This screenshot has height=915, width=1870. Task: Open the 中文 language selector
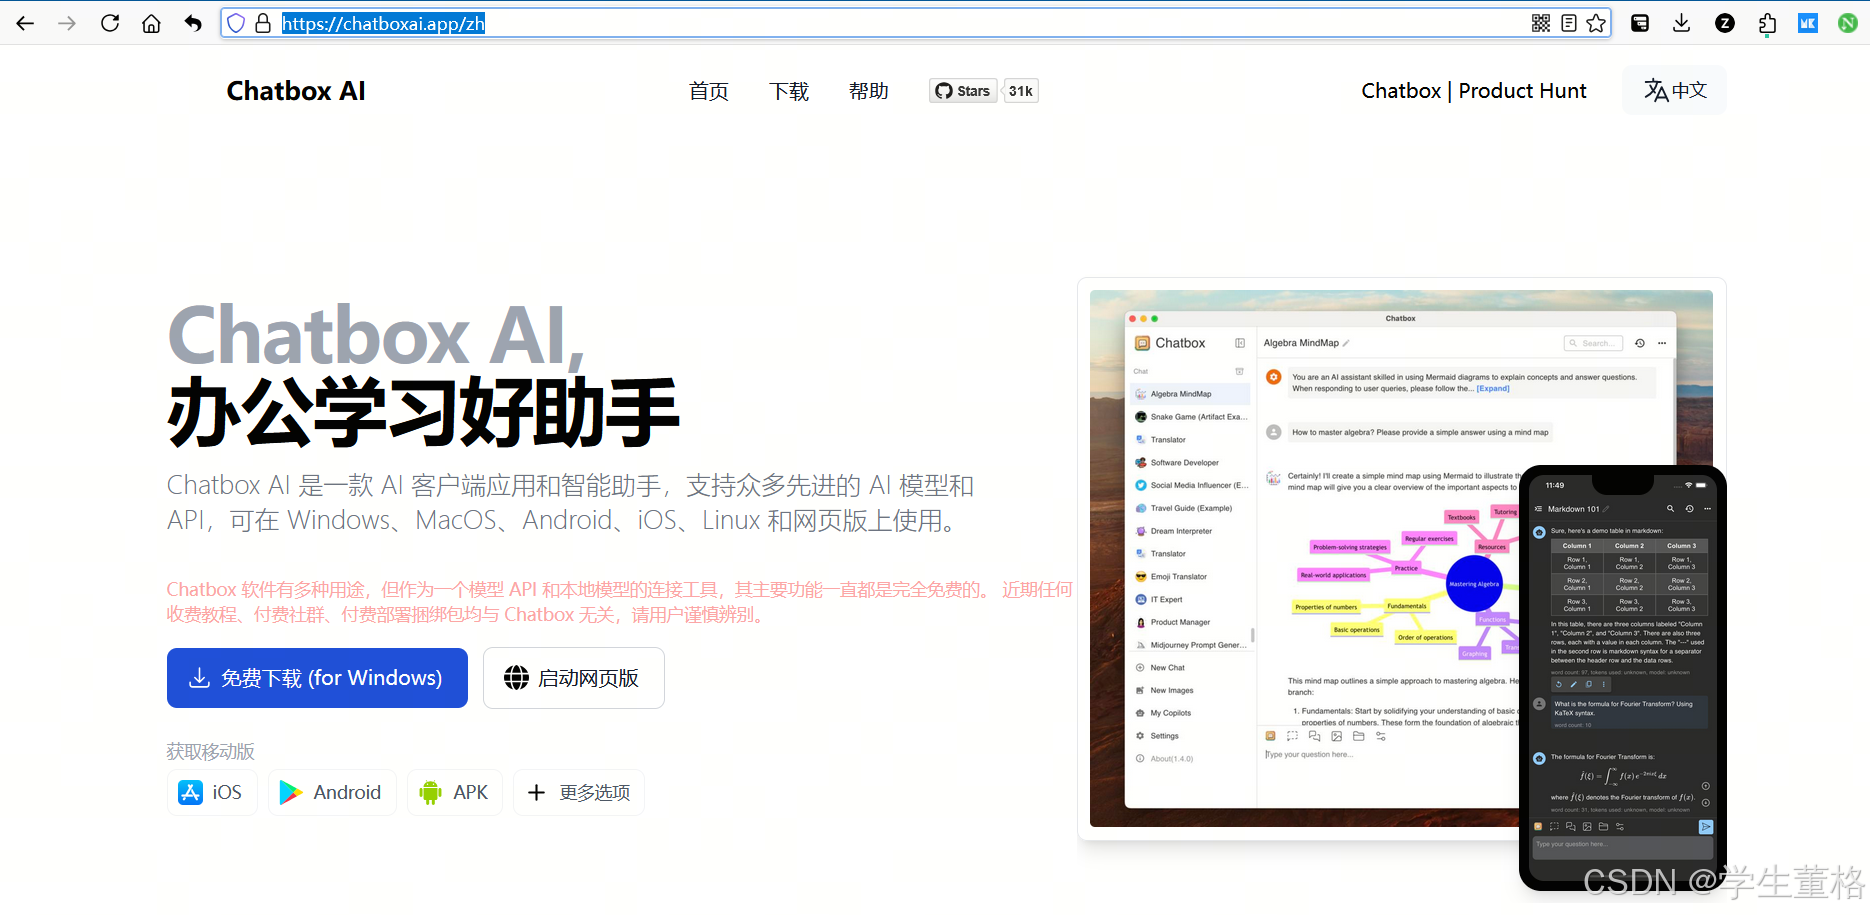click(1675, 90)
